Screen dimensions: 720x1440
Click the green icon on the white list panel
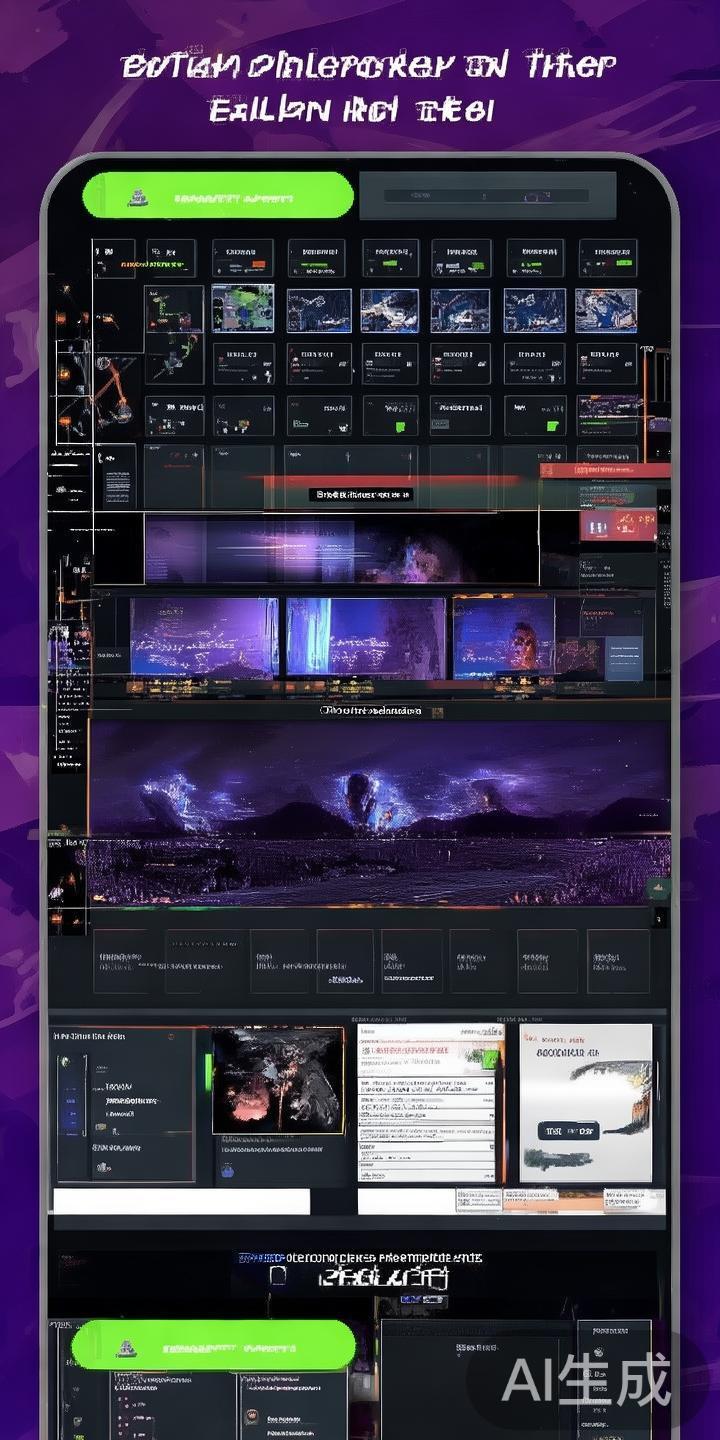[490, 1060]
